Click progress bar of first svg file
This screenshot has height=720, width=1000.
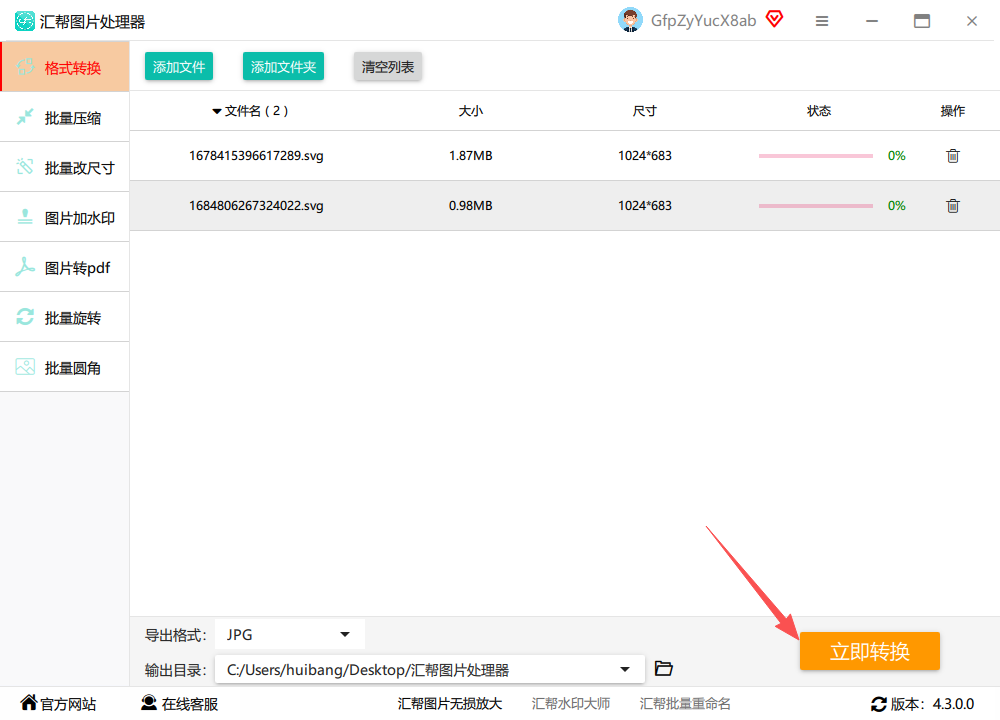[815, 156]
